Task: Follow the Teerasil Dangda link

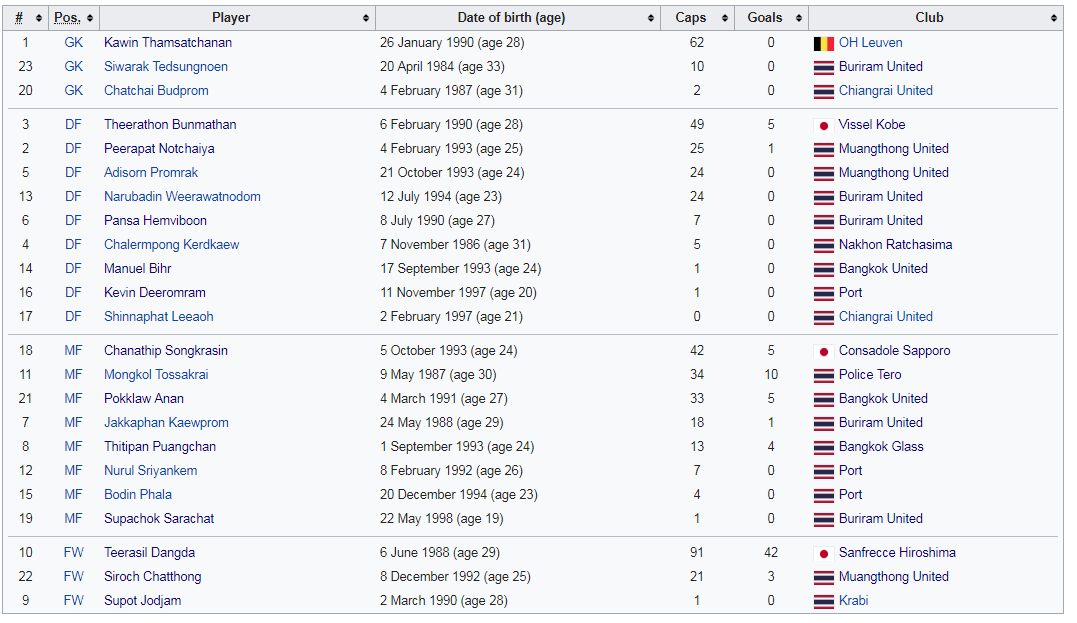Action: point(149,552)
